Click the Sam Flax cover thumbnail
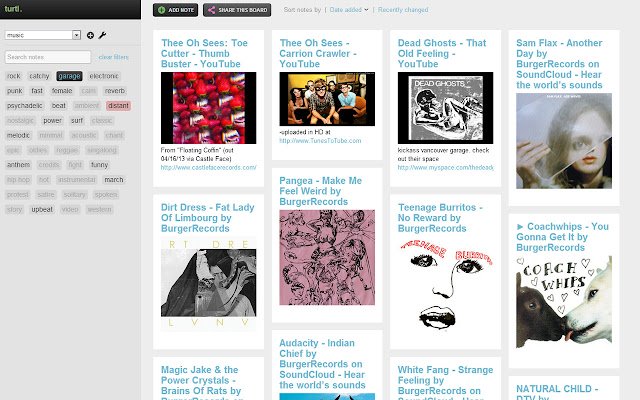 coord(564,141)
